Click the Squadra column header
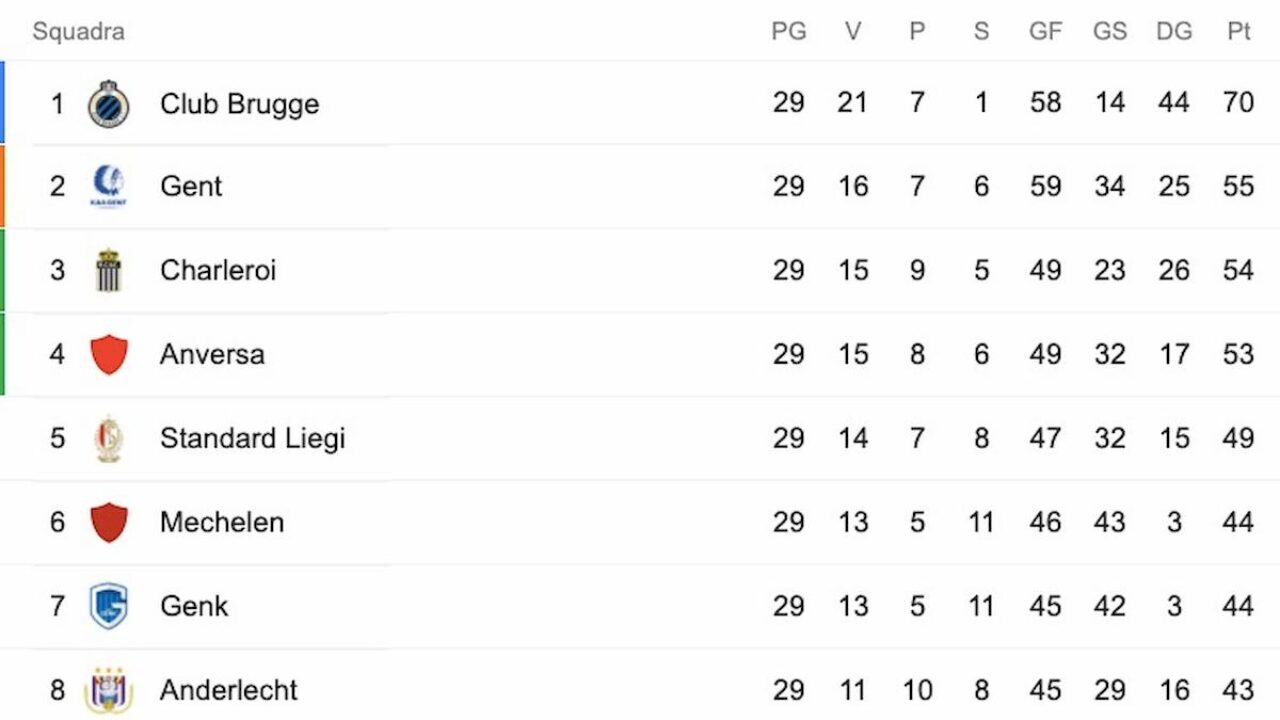Viewport: 1280px width, 720px height. (78, 32)
